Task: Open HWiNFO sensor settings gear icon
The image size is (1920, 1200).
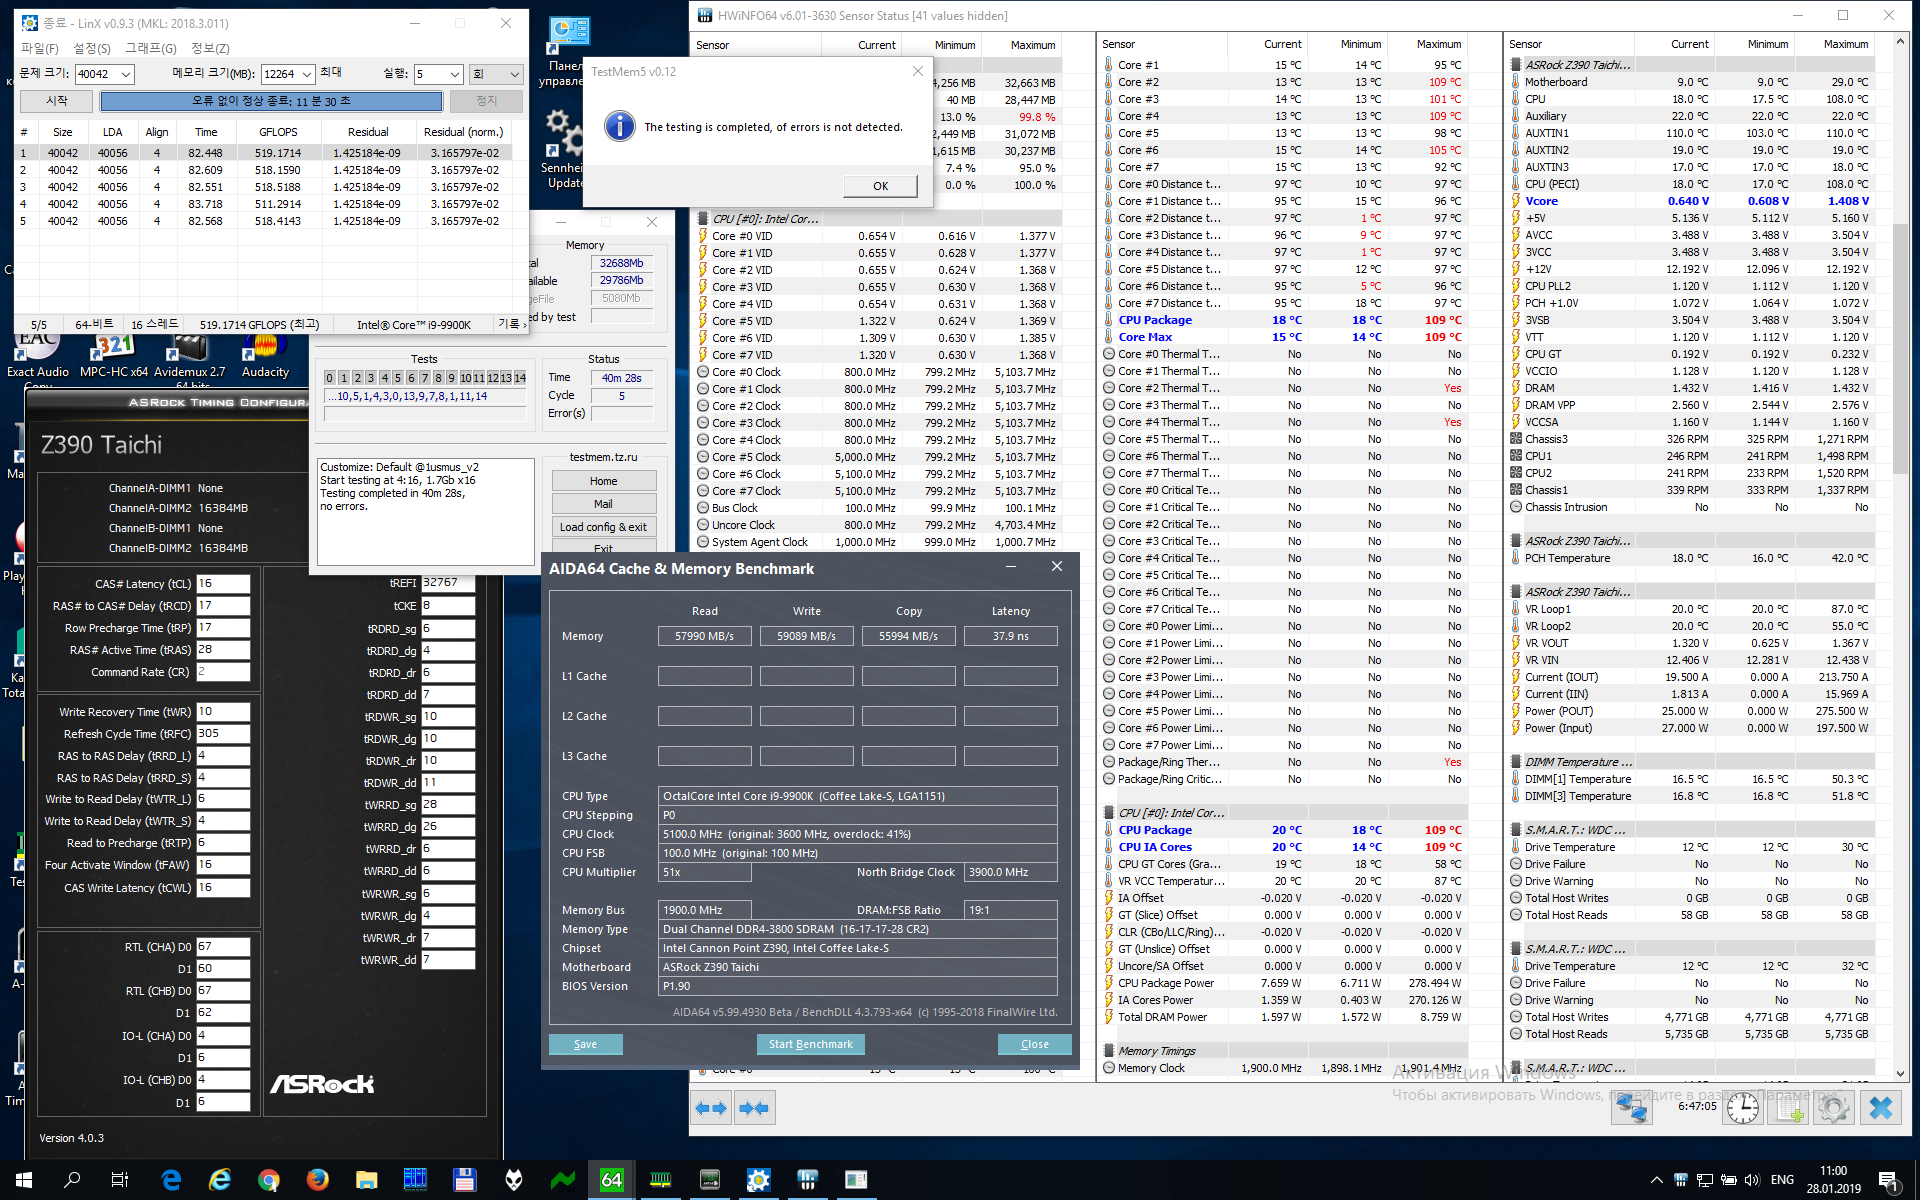Action: [x=1834, y=1108]
